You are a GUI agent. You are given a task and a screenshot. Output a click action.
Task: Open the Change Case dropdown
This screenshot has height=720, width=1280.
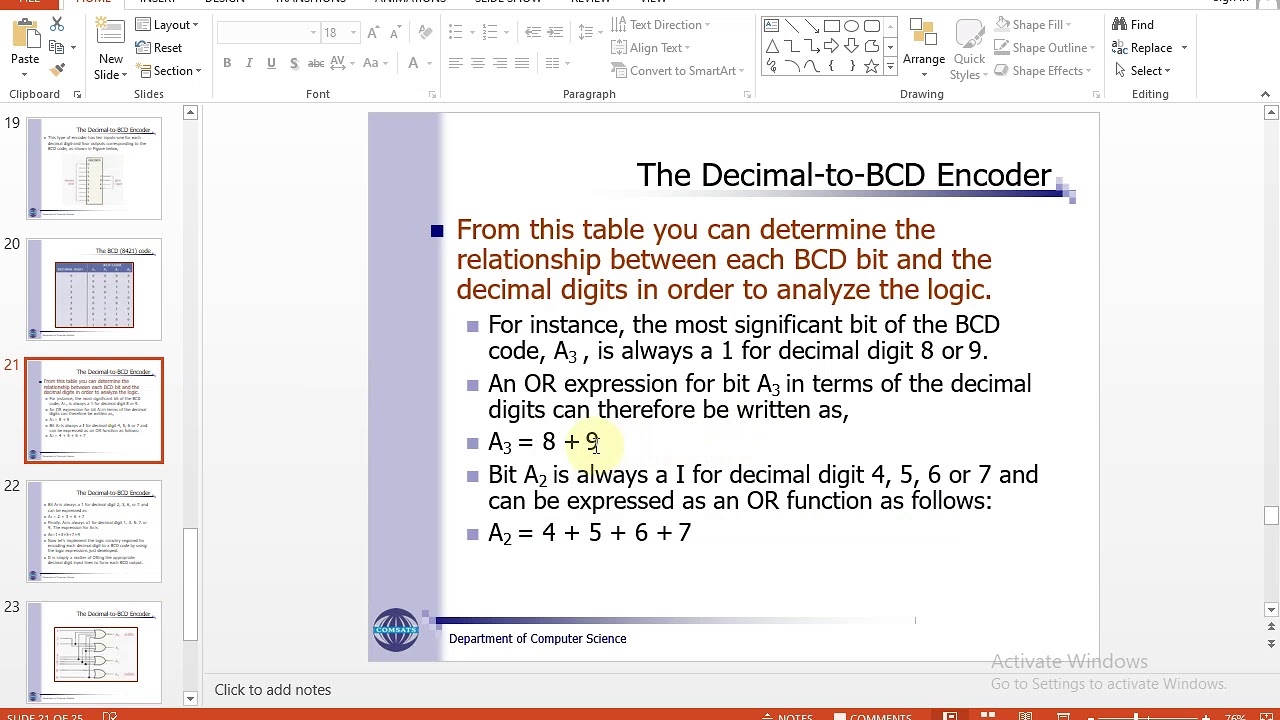click(376, 63)
